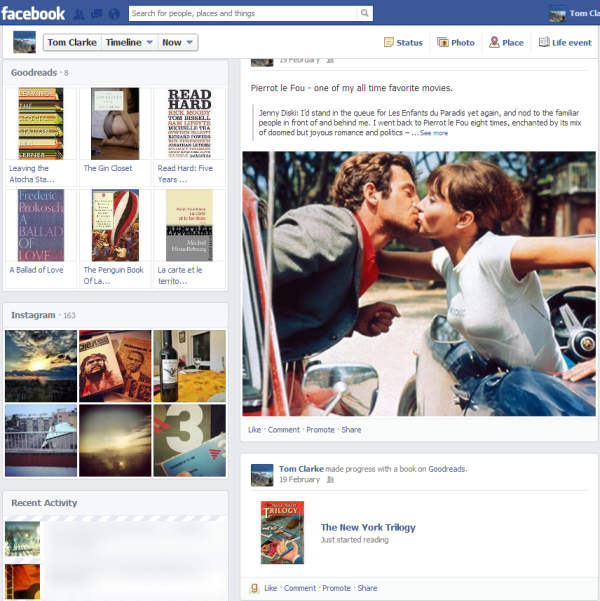
Task: Open the Instagram wine bottle photo
Action: [189, 366]
